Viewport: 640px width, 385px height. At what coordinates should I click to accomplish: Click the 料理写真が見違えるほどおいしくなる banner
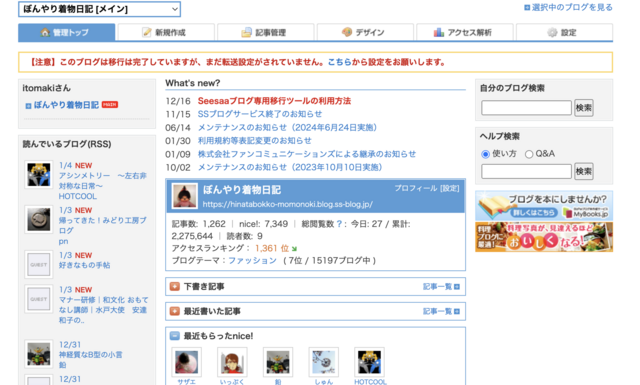(x=544, y=237)
